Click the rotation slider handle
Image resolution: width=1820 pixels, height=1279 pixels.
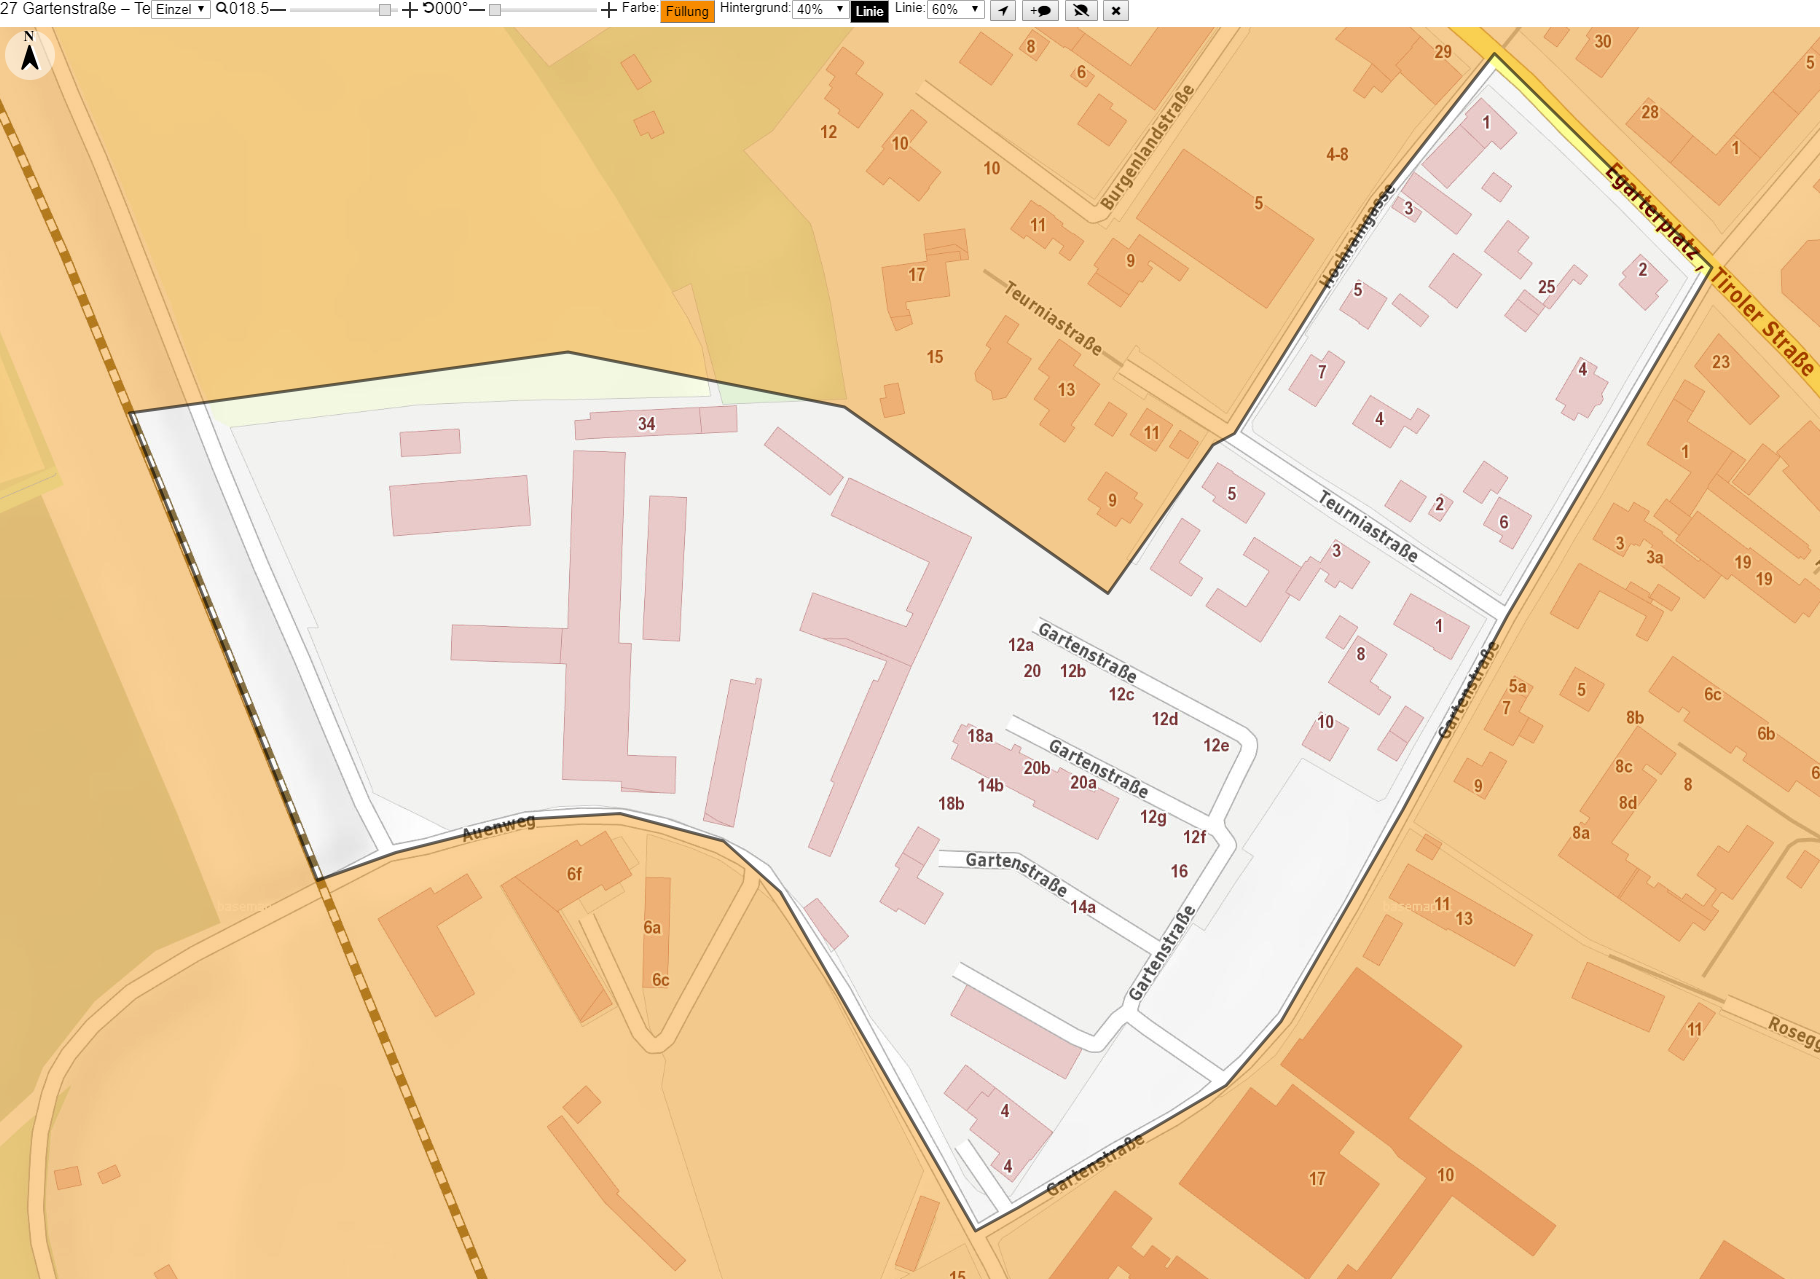click(494, 10)
